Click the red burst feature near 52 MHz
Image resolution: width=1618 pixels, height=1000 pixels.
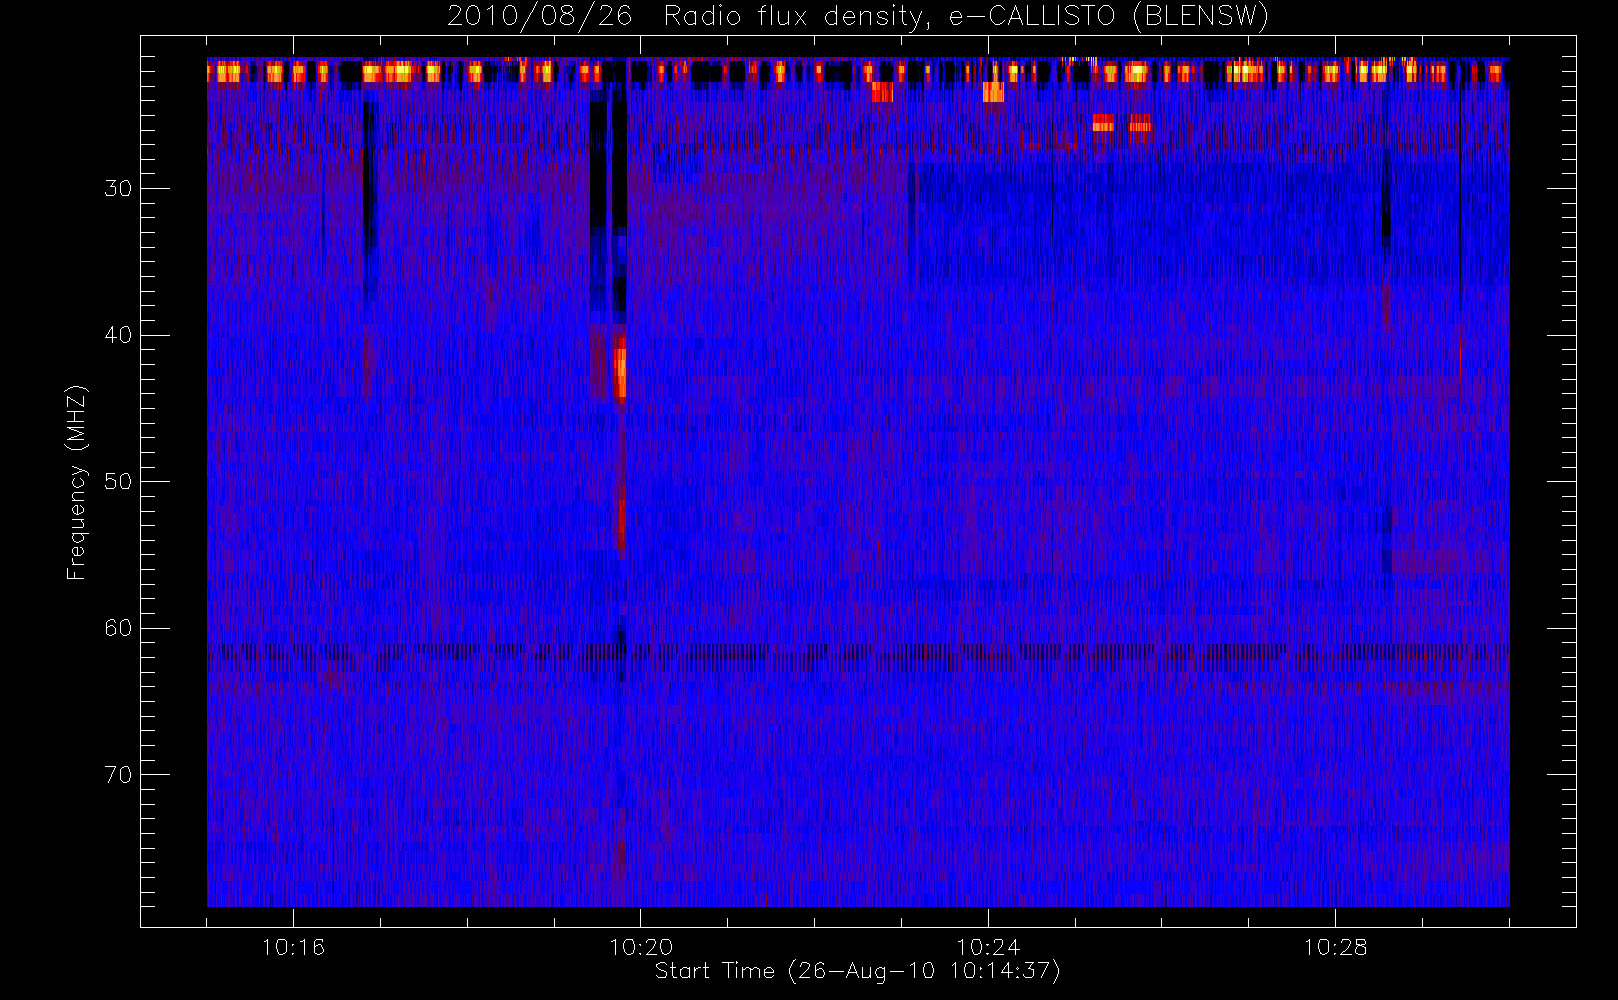click(x=621, y=520)
